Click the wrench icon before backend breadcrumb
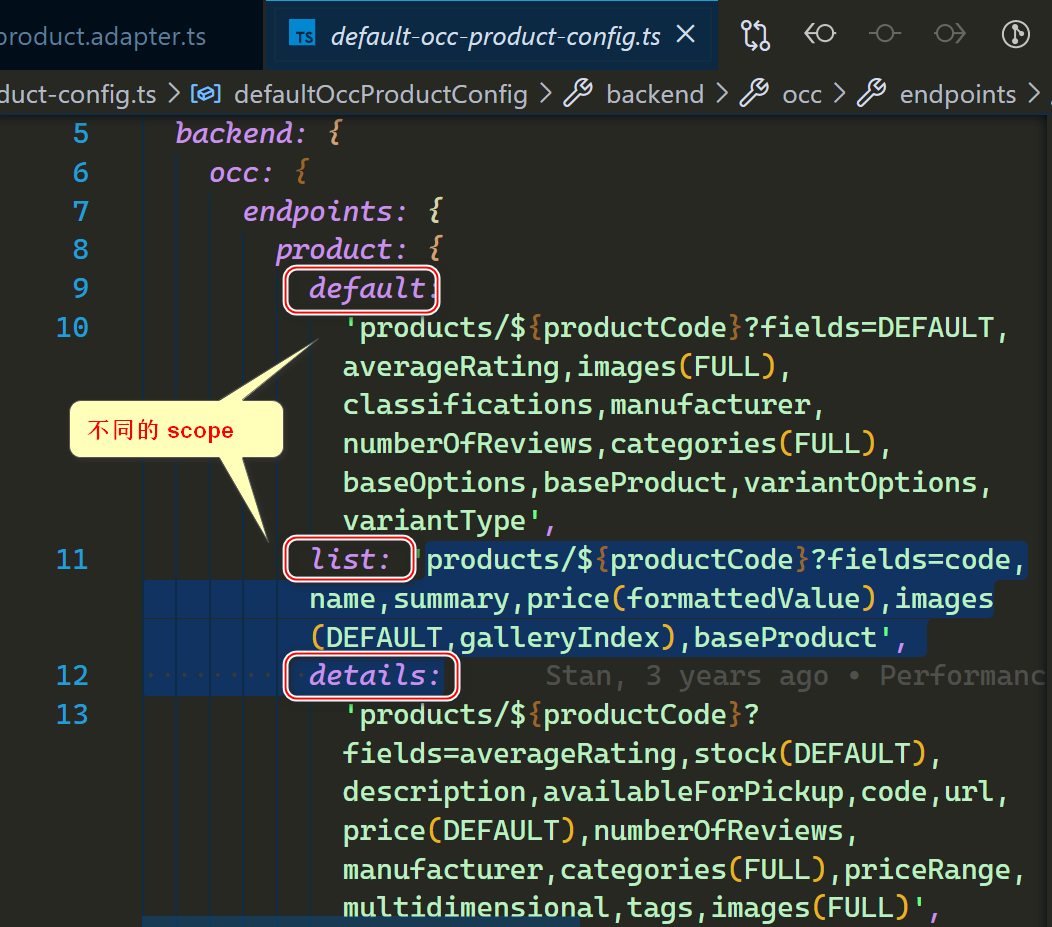Viewport: 1052px width, 927px height. point(578,93)
